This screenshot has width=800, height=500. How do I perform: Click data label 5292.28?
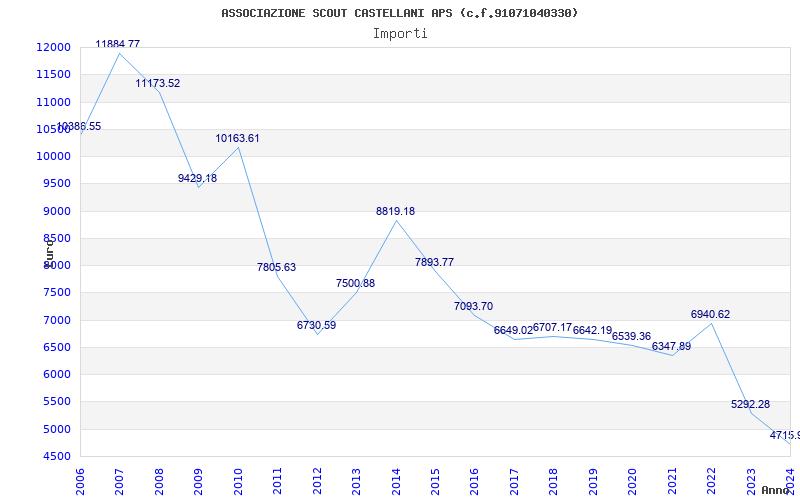coord(751,405)
